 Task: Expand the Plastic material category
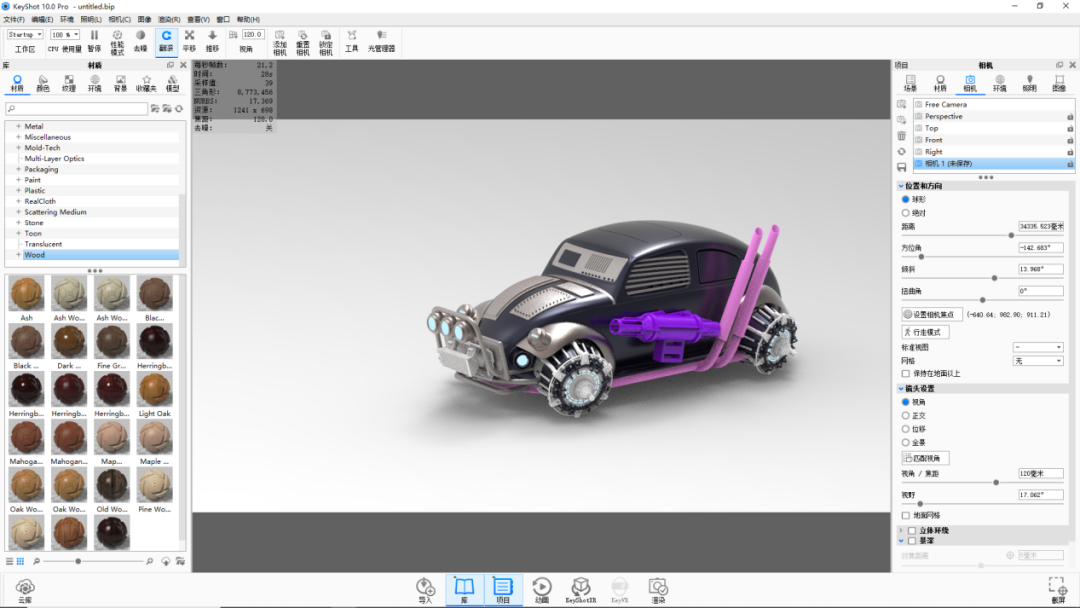[x=19, y=191]
